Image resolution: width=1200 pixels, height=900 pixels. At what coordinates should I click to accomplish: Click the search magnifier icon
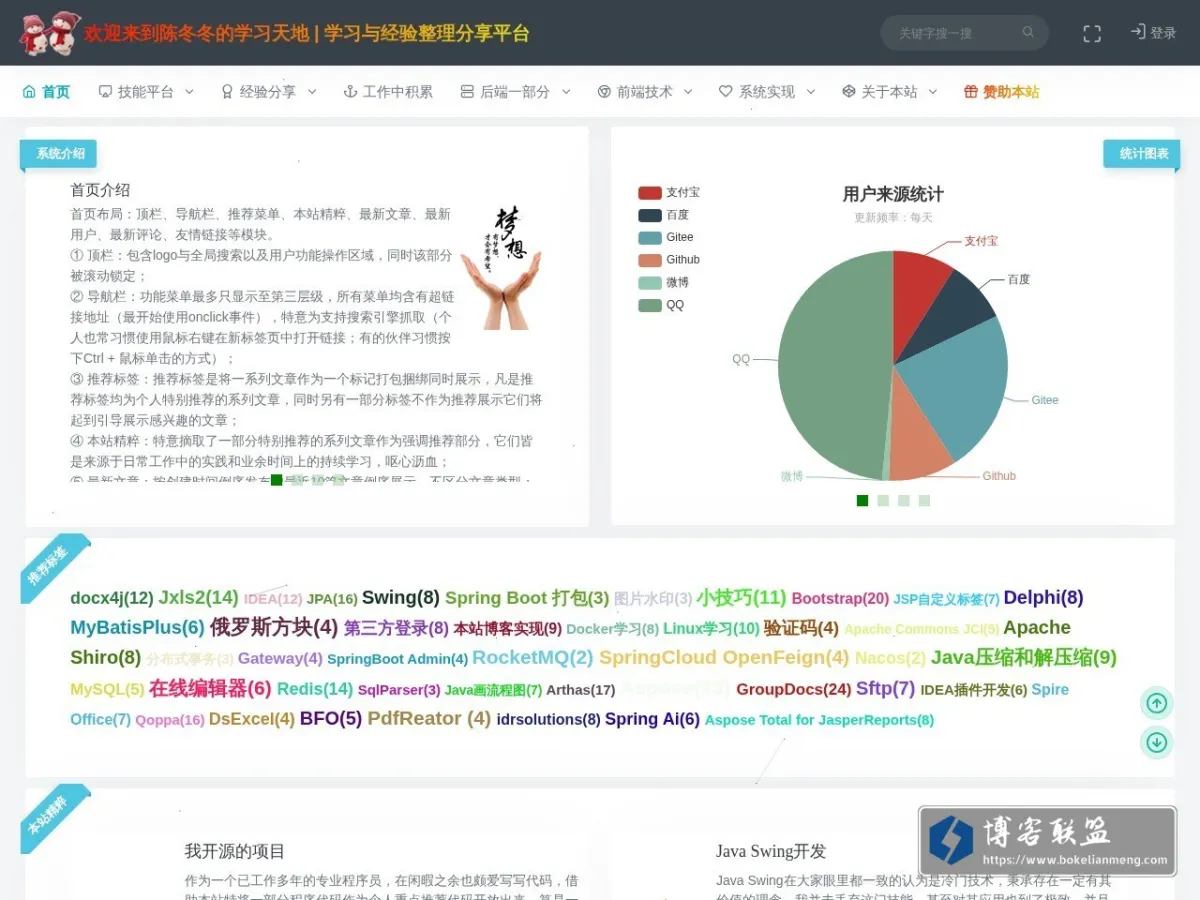1028,32
